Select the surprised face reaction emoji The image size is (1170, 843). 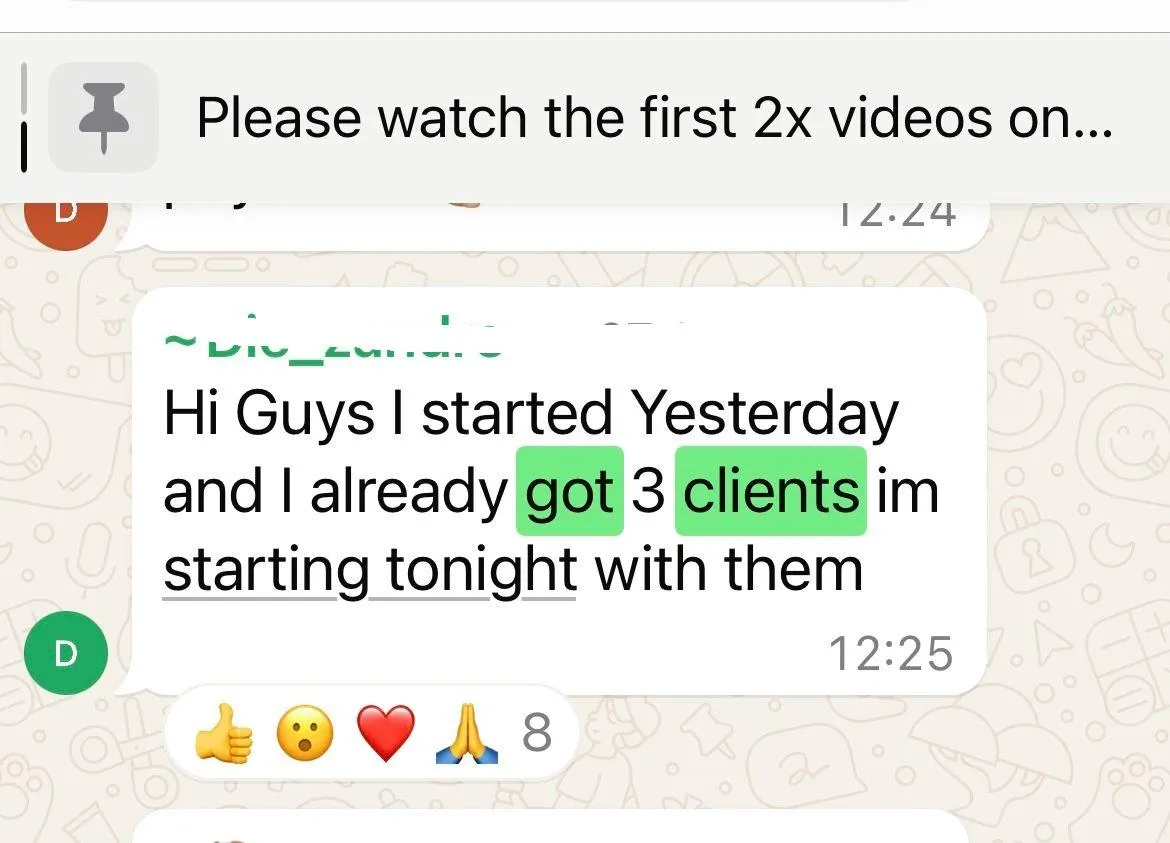[304, 733]
